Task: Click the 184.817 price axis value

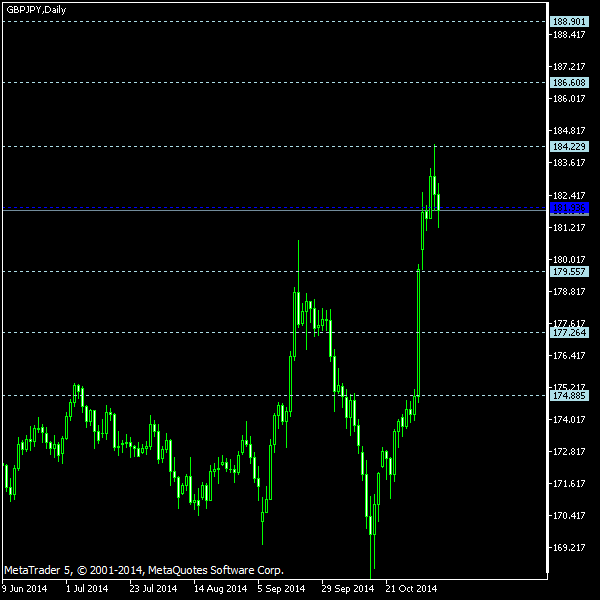Action: tap(569, 130)
